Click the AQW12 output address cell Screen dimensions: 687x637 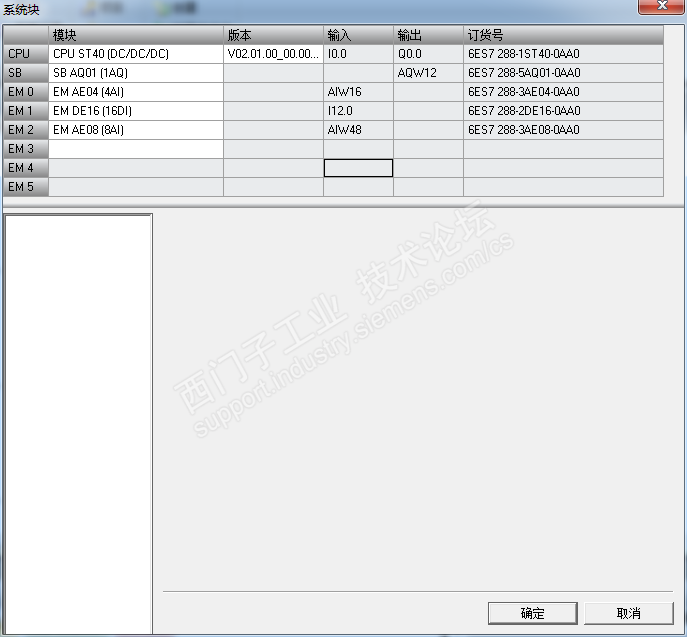coord(428,73)
